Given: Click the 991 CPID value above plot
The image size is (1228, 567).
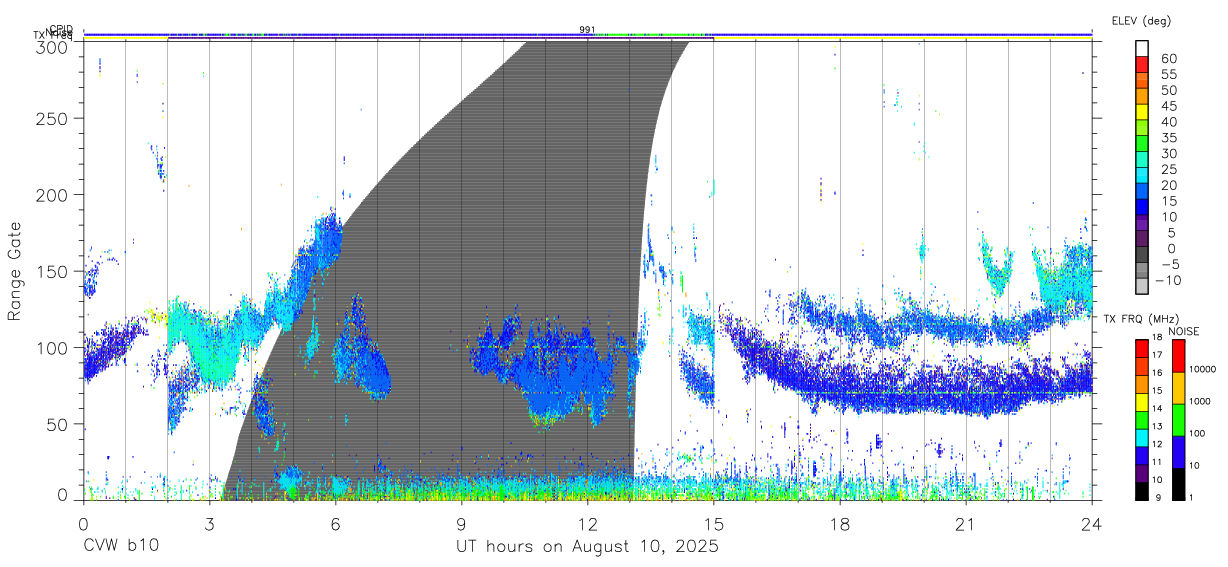Looking at the screenshot, I should 587,30.
